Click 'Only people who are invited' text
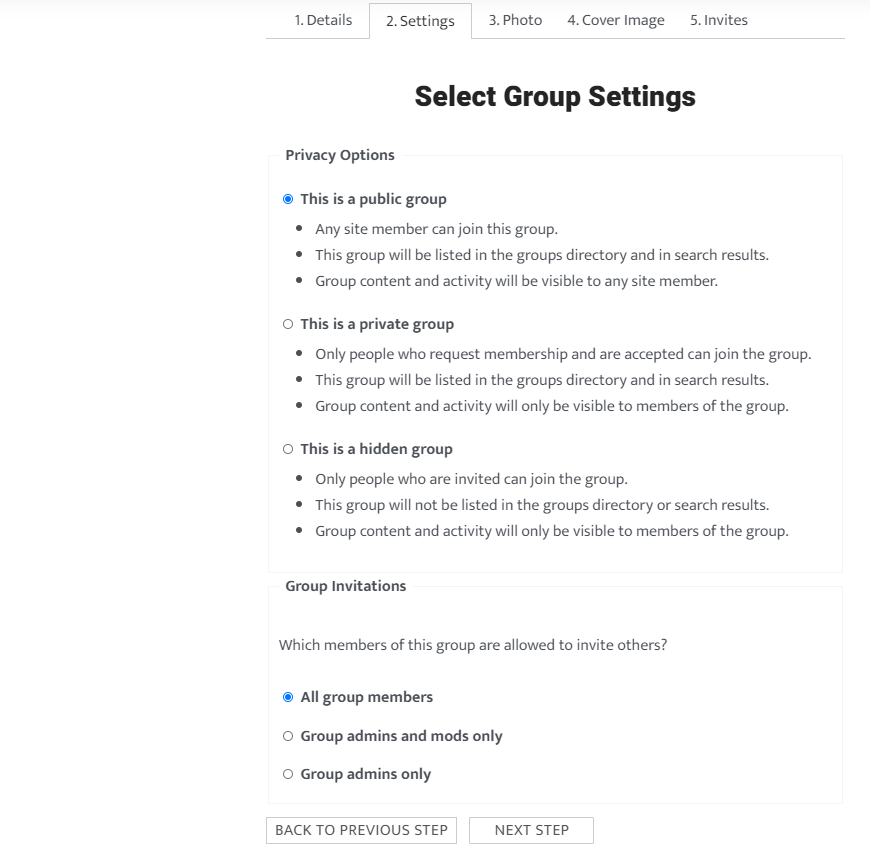Screen dimensions: 870x844 click(x=471, y=479)
